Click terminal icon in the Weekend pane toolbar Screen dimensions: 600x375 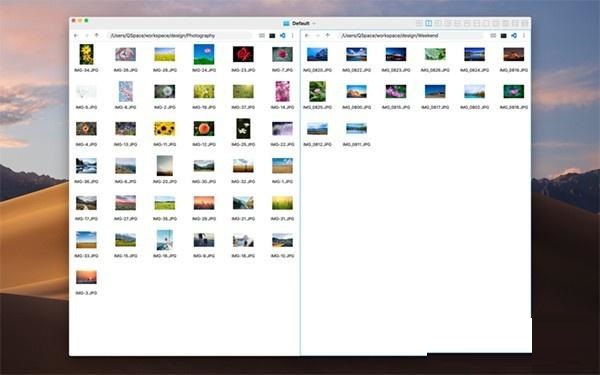pos(504,36)
